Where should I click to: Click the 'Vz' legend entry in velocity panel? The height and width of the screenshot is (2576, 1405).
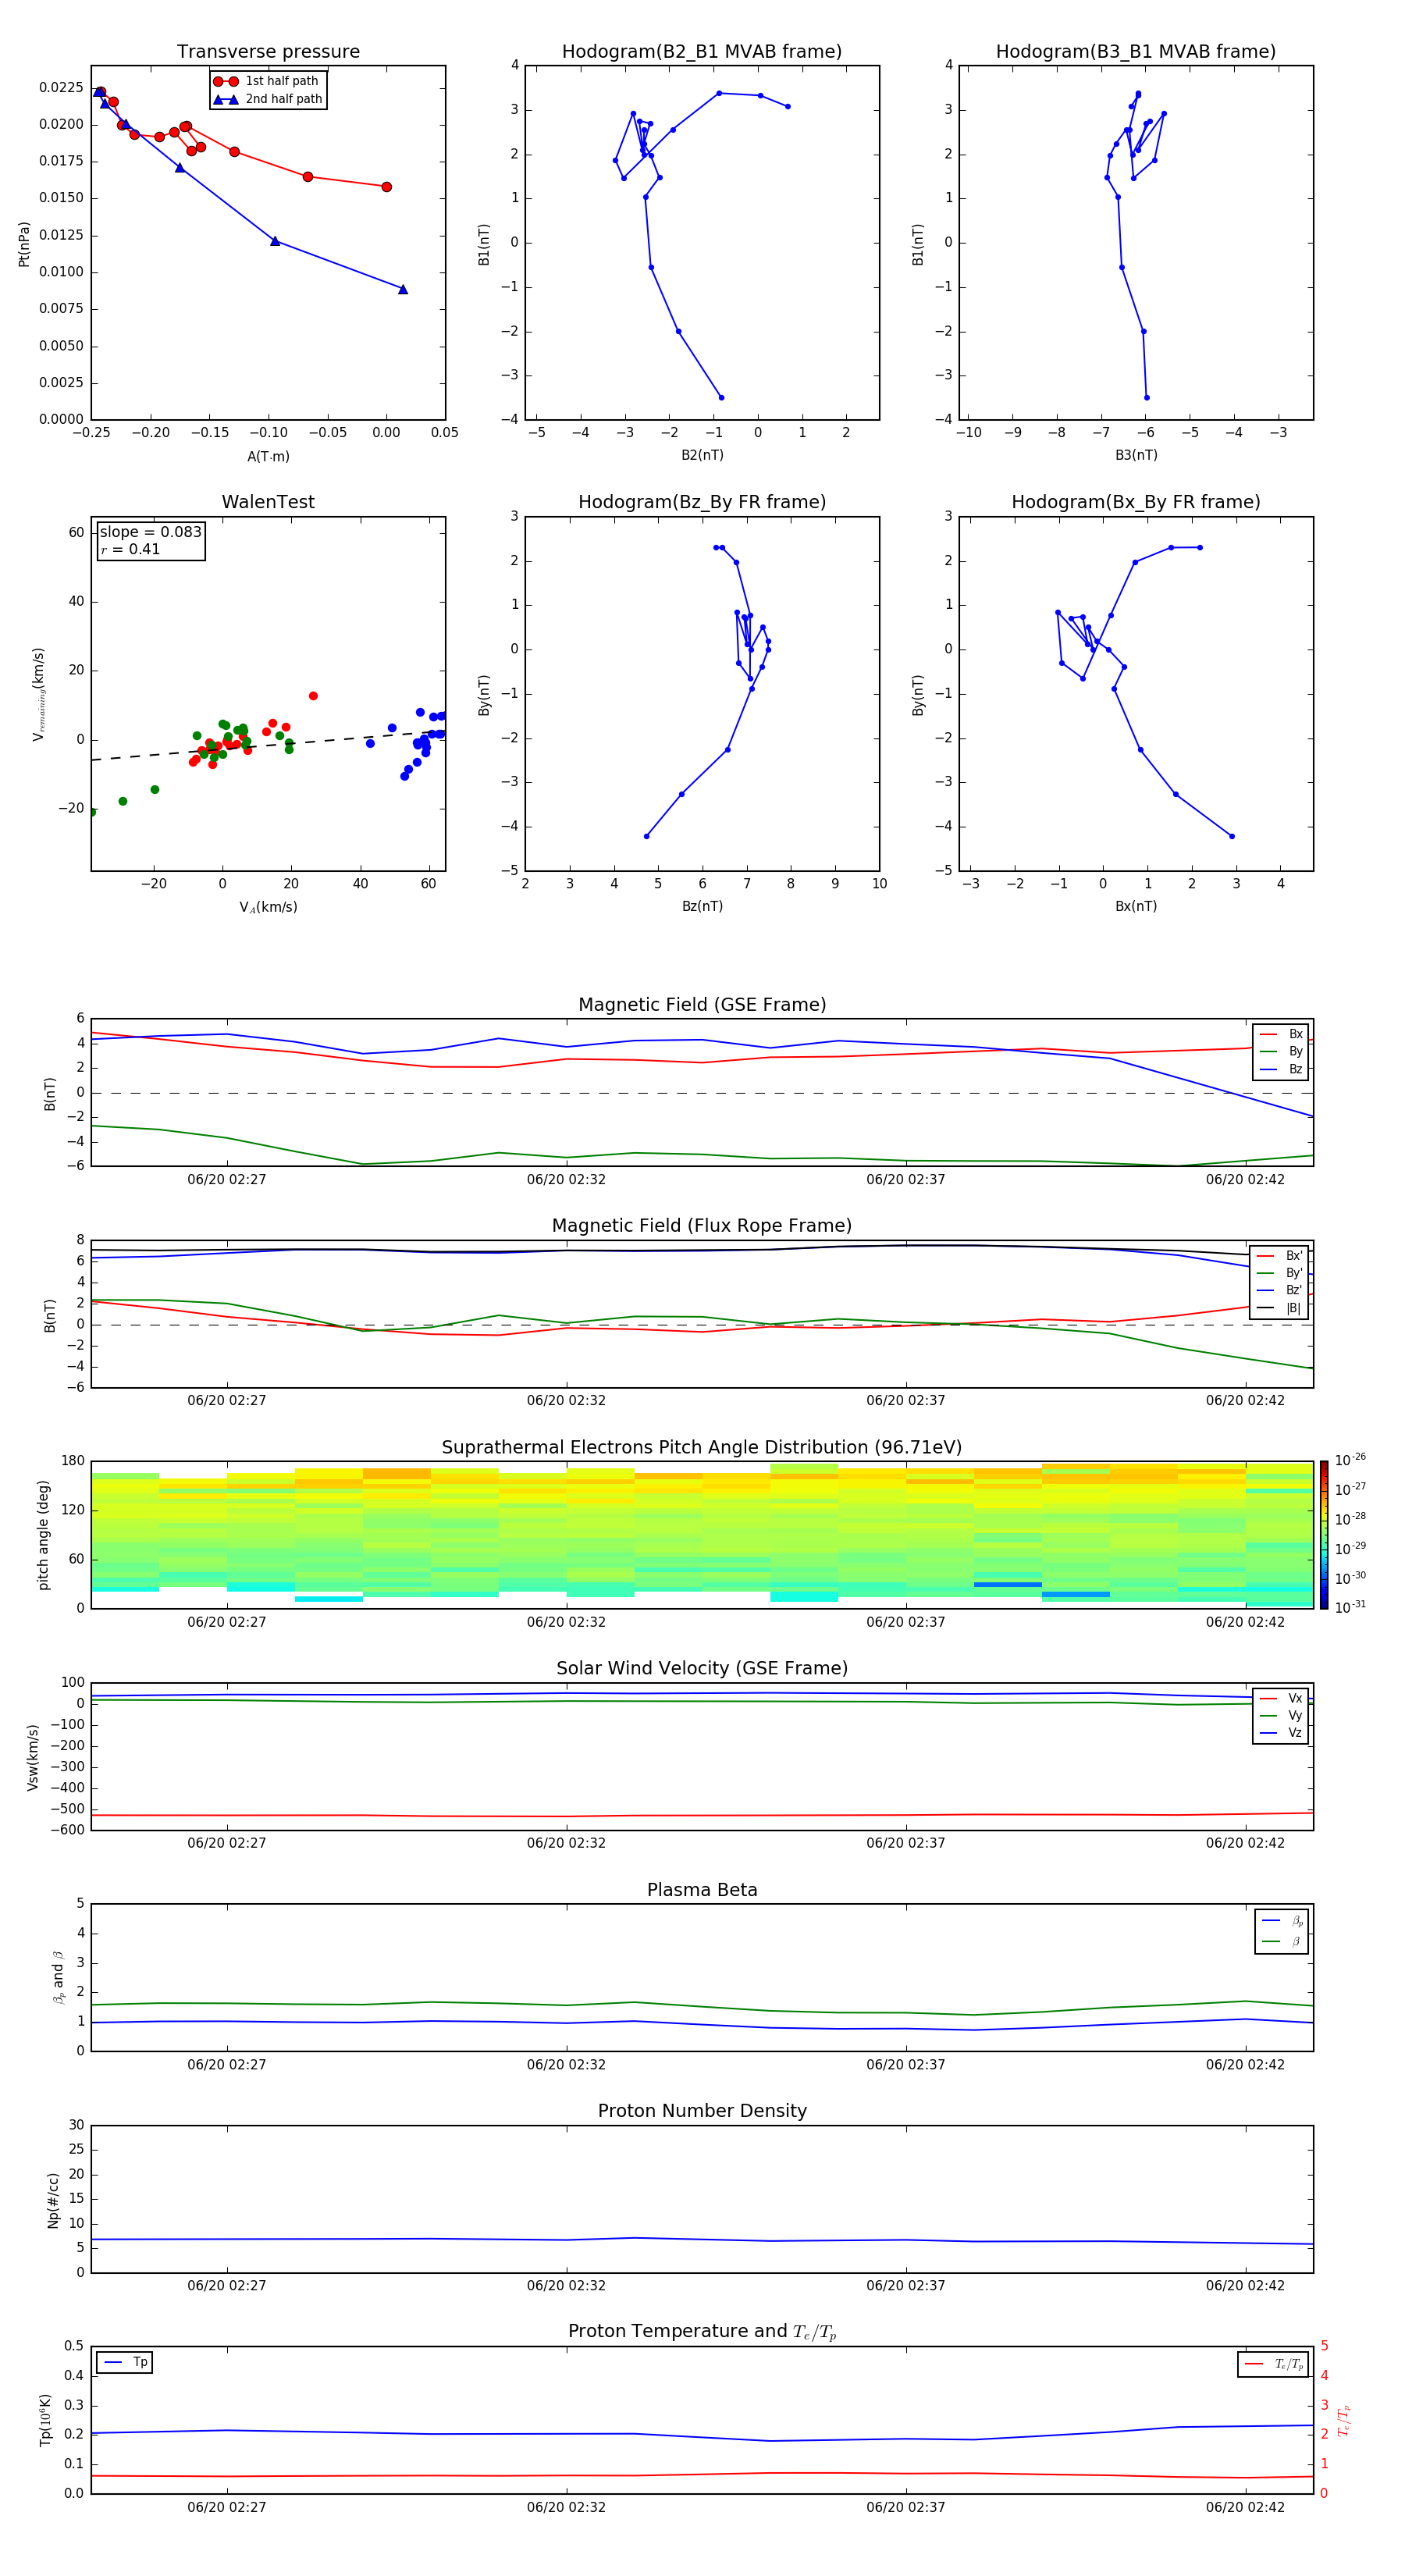(x=1281, y=1733)
